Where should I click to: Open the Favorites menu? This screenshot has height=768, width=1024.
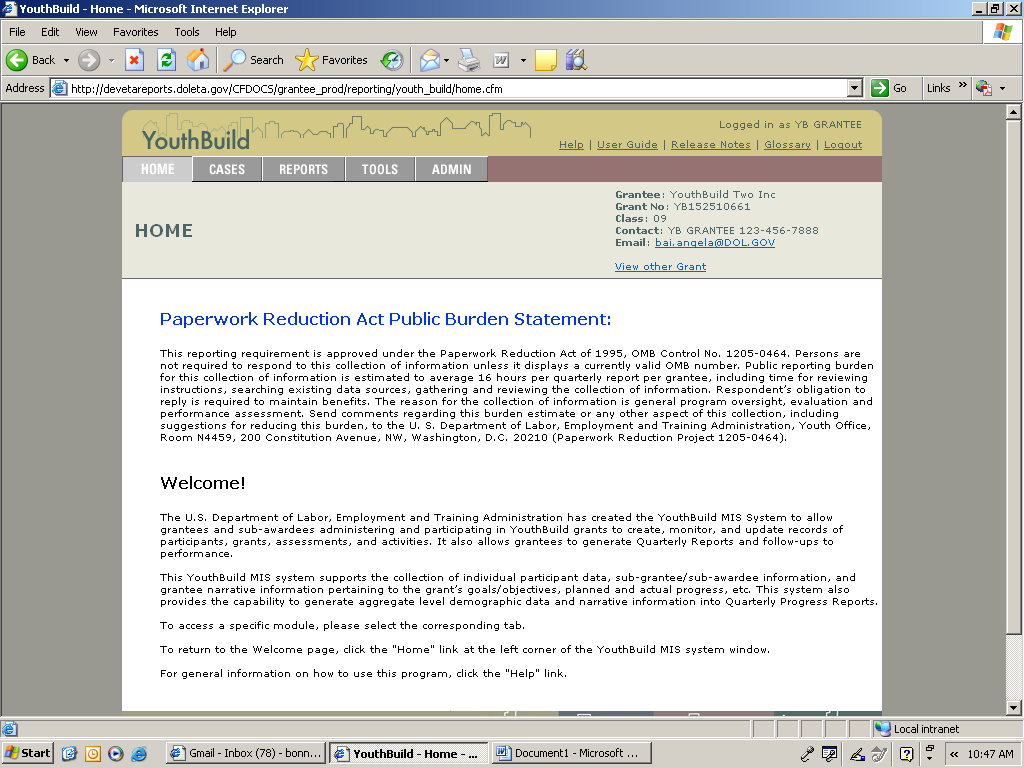[135, 32]
